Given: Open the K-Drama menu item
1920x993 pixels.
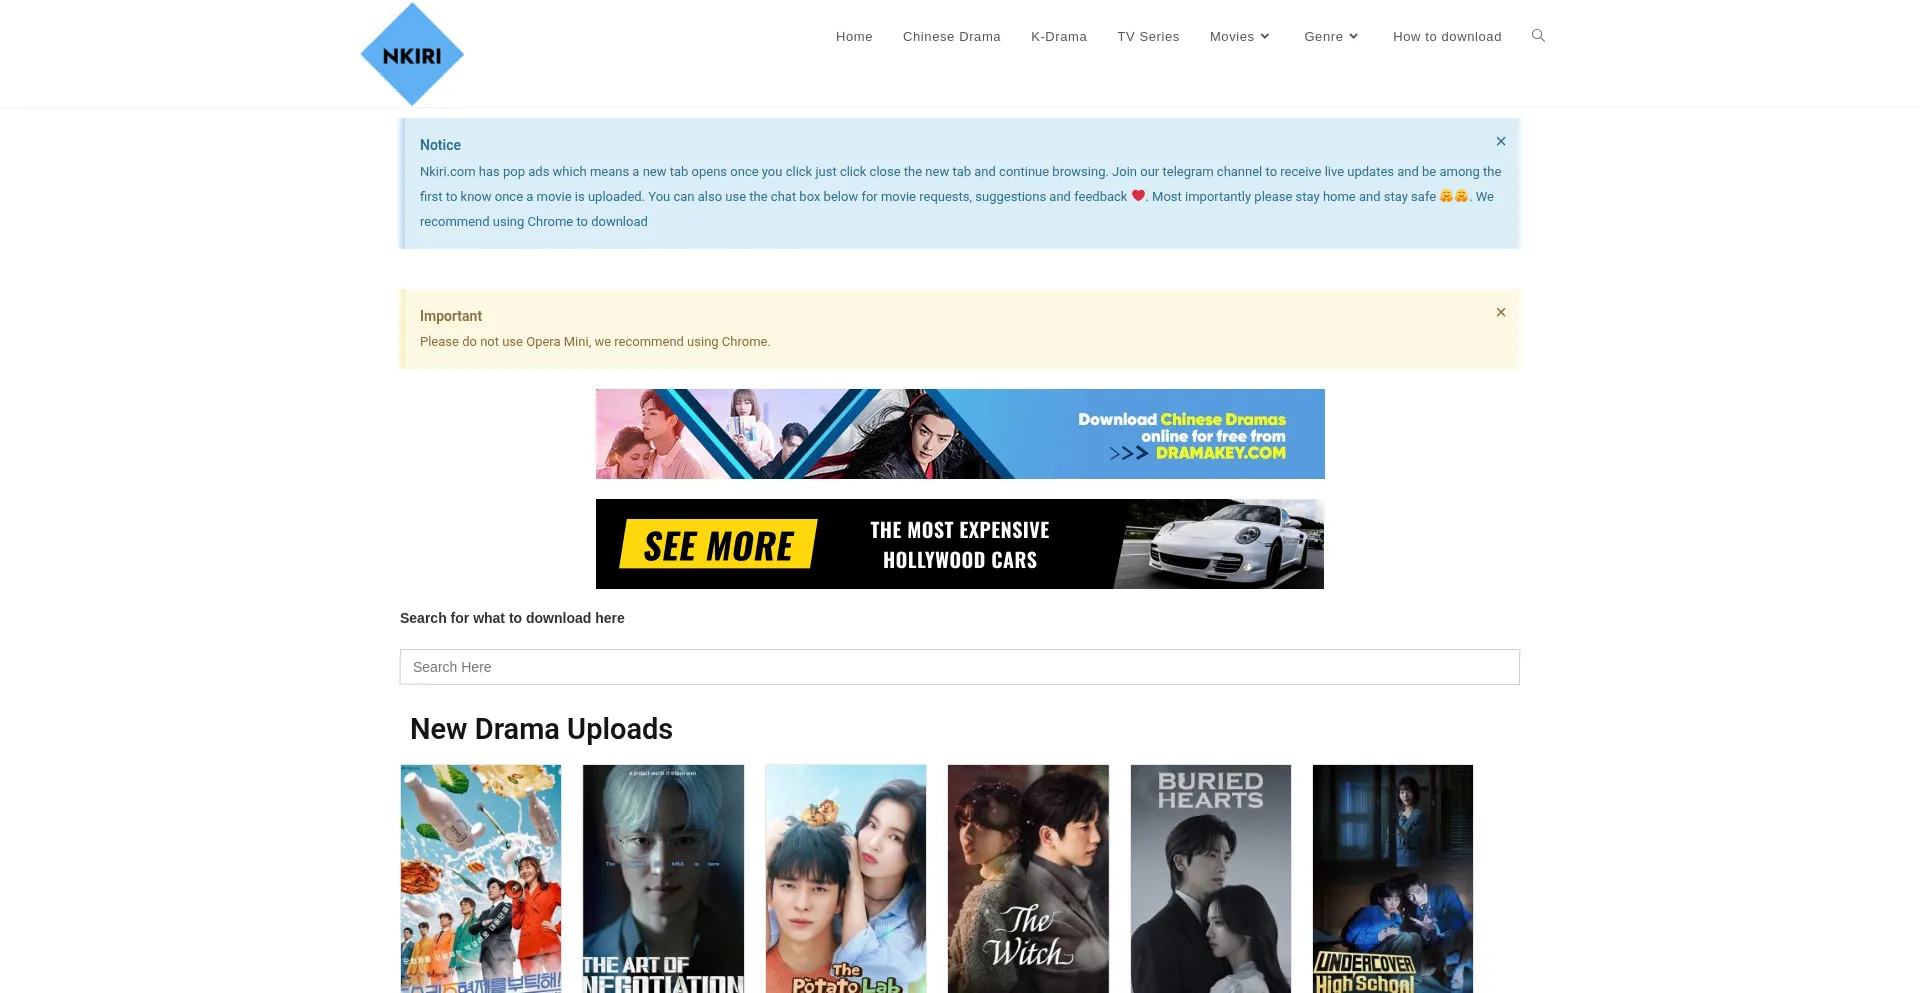Looking at the screenshot, I should (1059, 37).
